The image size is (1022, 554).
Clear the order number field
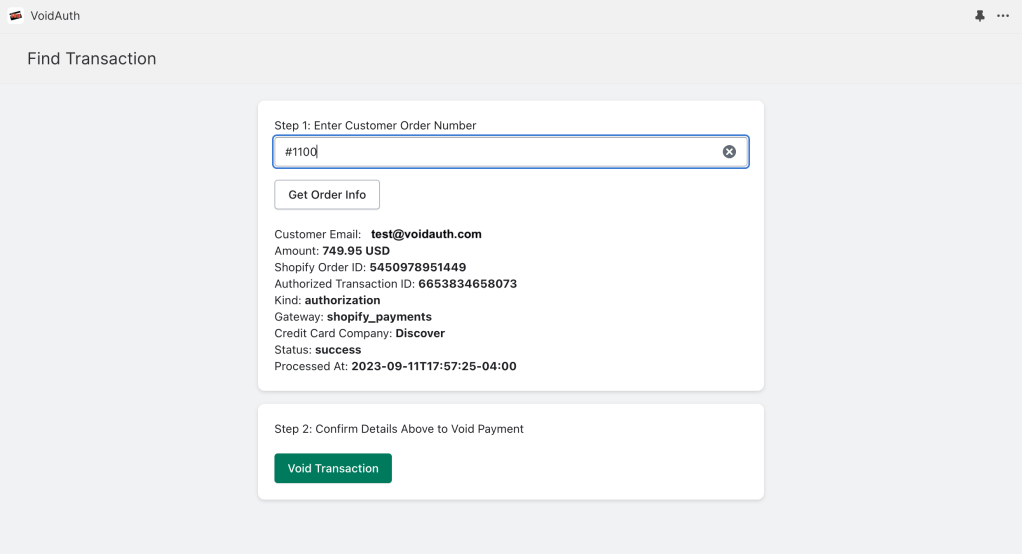[729, 152]
